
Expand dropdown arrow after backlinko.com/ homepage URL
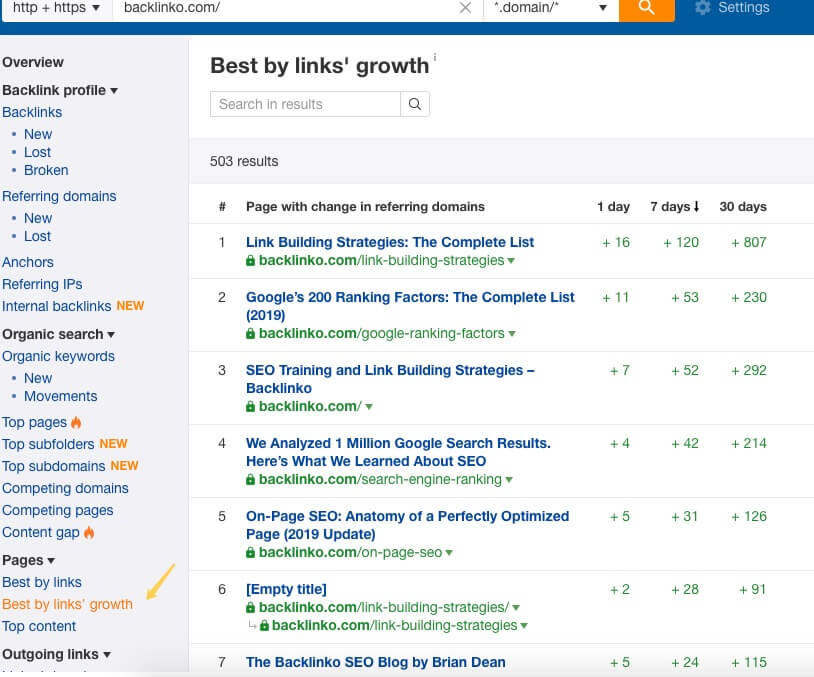(369, 407)
